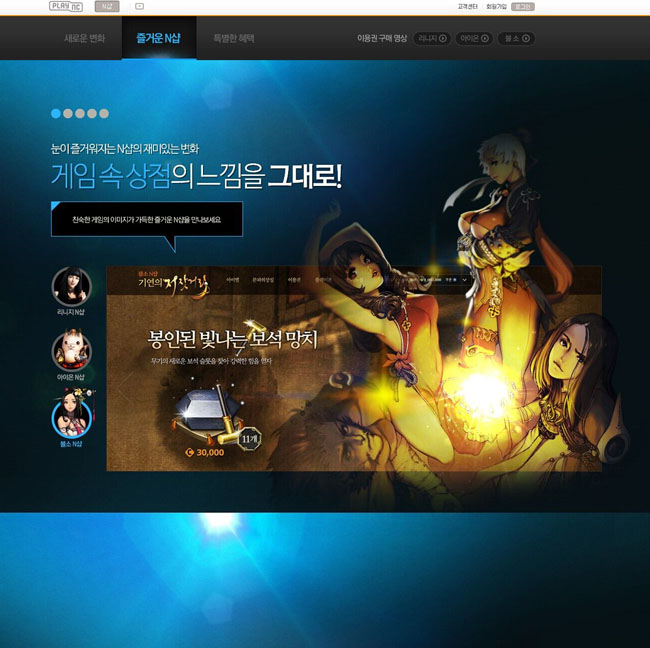Open 회원가입 link in top bar
Screen dimensions: 650x648
point(496,7)
